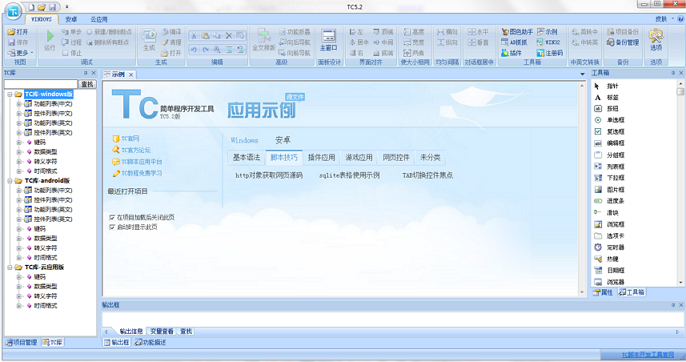Image resolution: width=686 pixels, height=362 pixels.
Task: Click the toolbox panel scrollbar down arrow
Action: point(680,282)
